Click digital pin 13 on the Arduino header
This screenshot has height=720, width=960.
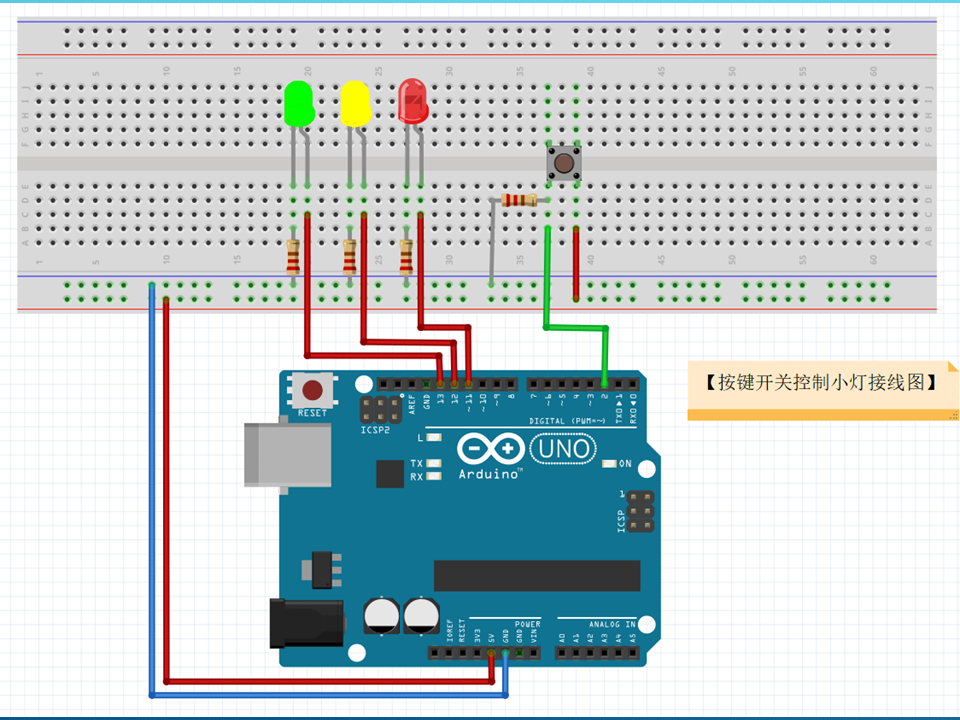[x=440, y=384]
